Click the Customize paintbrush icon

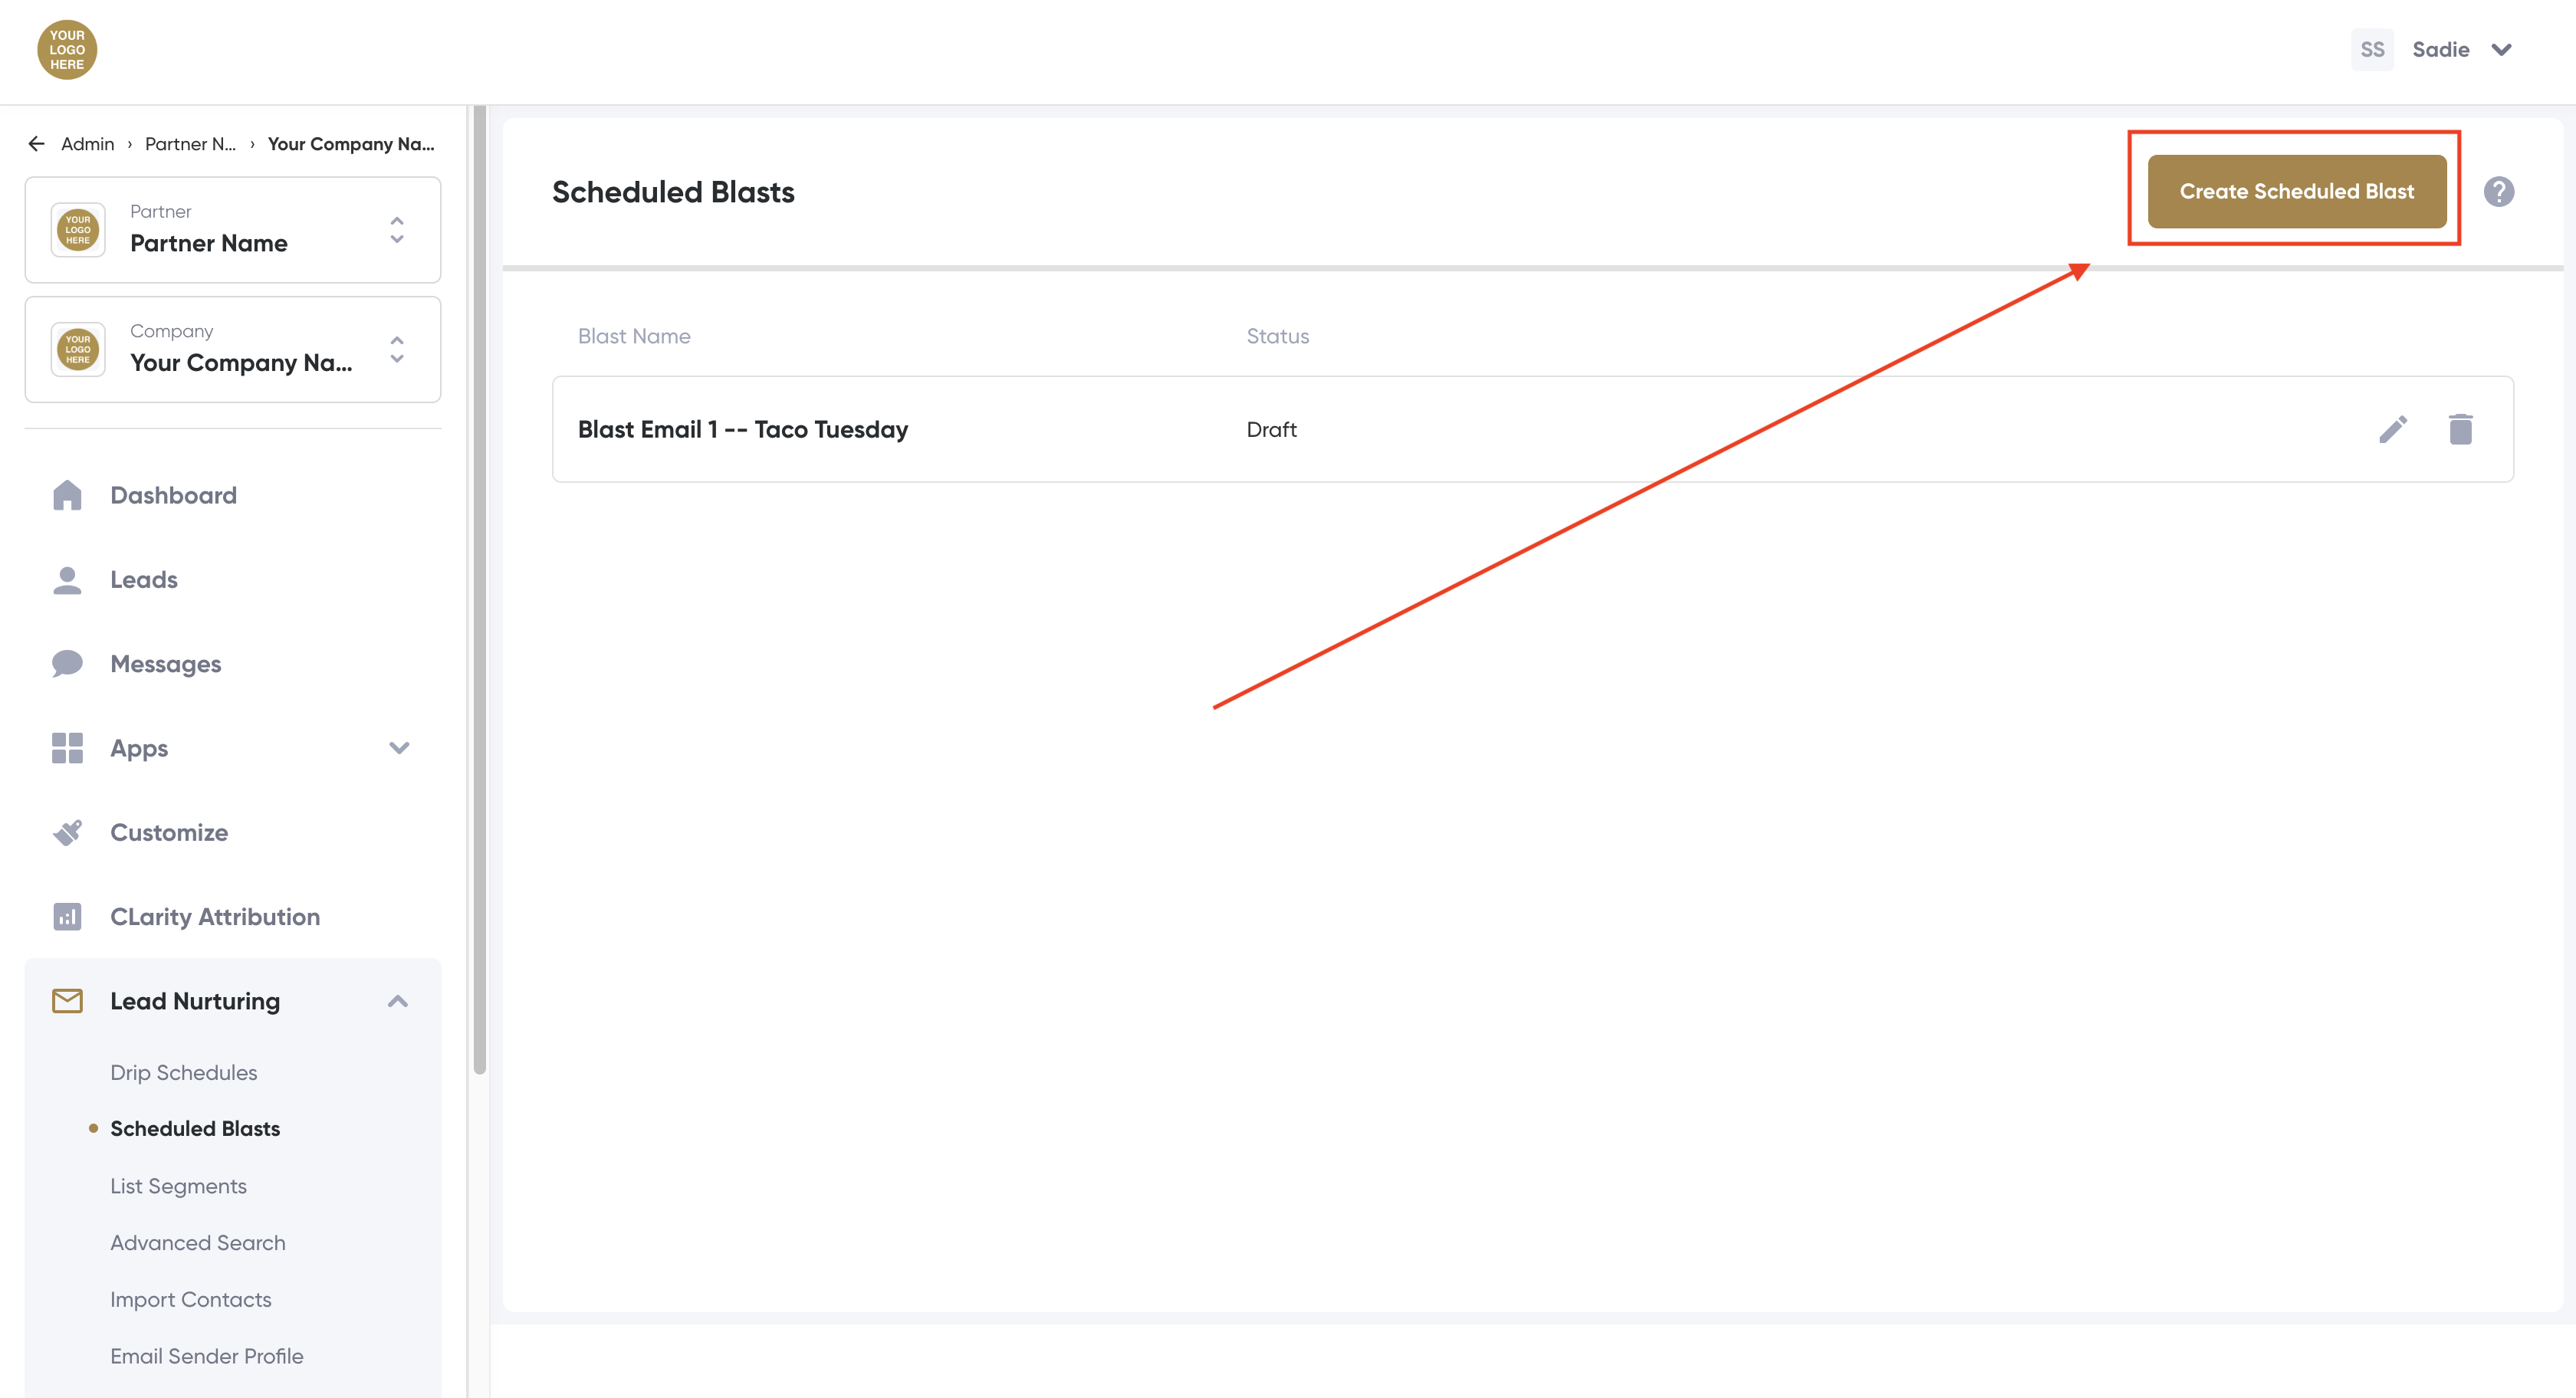(67, 832)
